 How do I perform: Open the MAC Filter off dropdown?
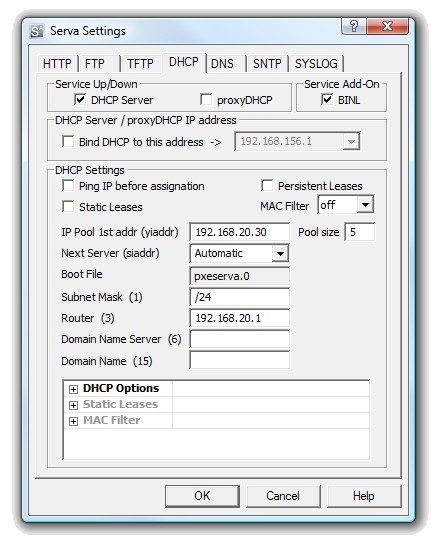365,205
